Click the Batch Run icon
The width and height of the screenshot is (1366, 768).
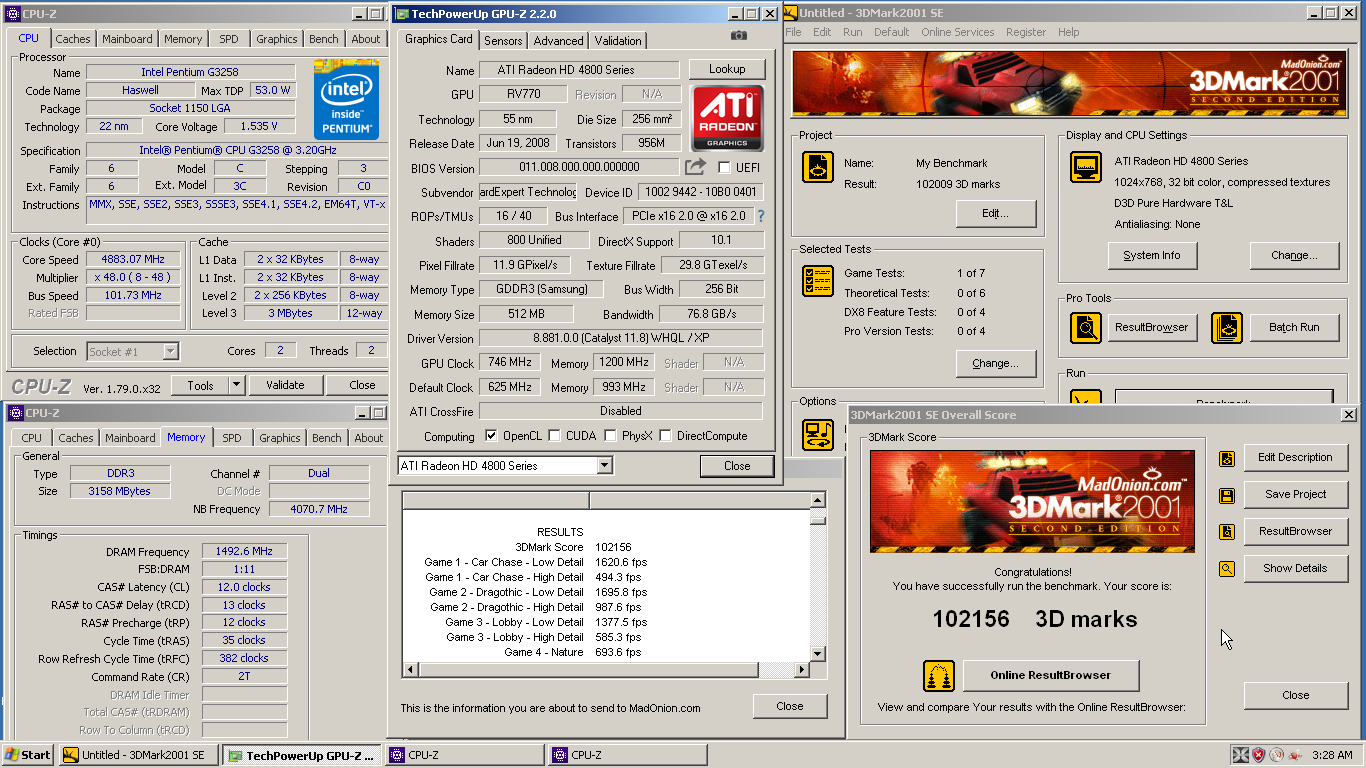coord(1227,327)
